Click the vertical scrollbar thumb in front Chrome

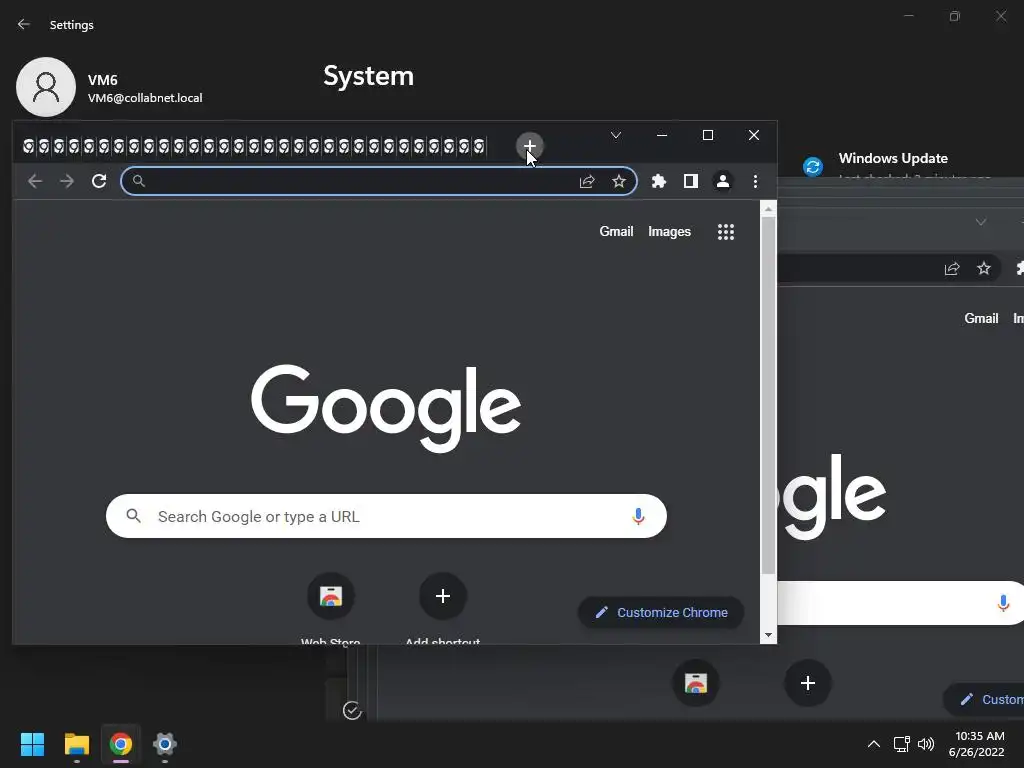[769, 396]
